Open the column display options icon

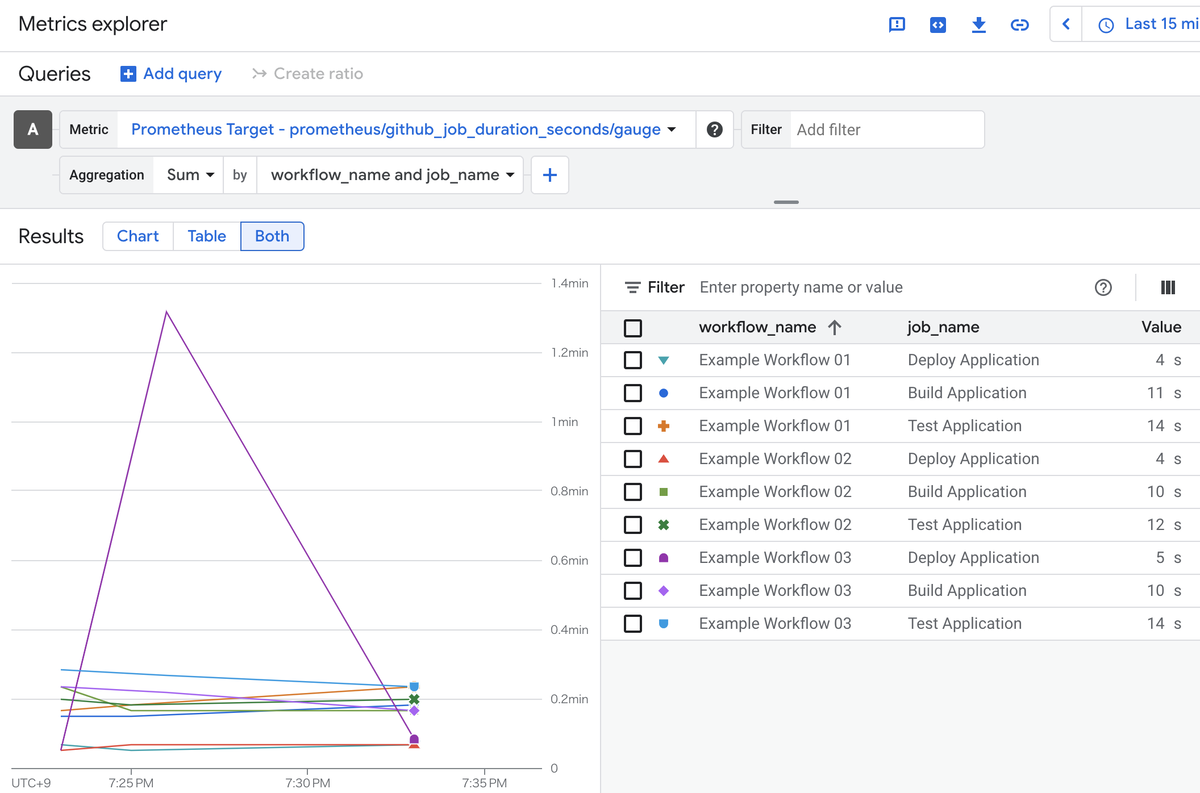(1168, 287)
